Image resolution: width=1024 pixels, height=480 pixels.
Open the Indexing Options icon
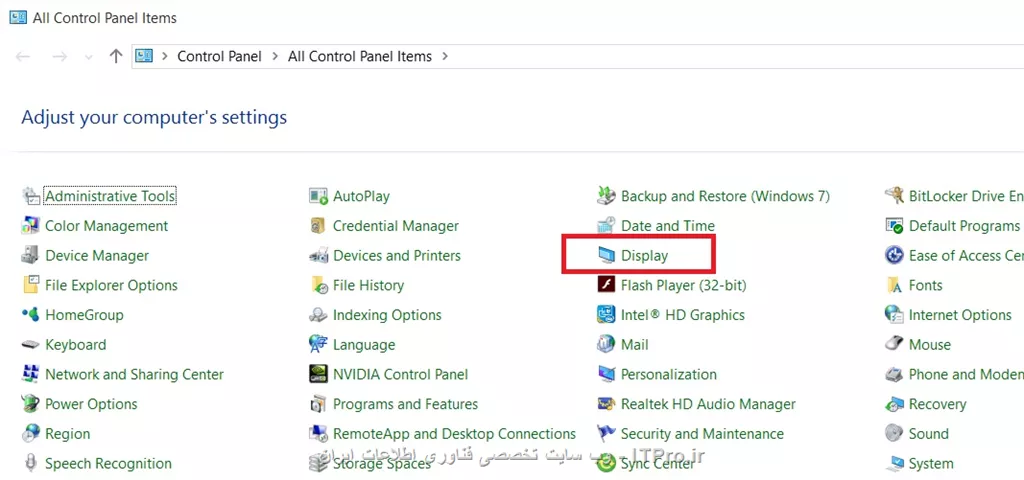(x=318, y=315)
